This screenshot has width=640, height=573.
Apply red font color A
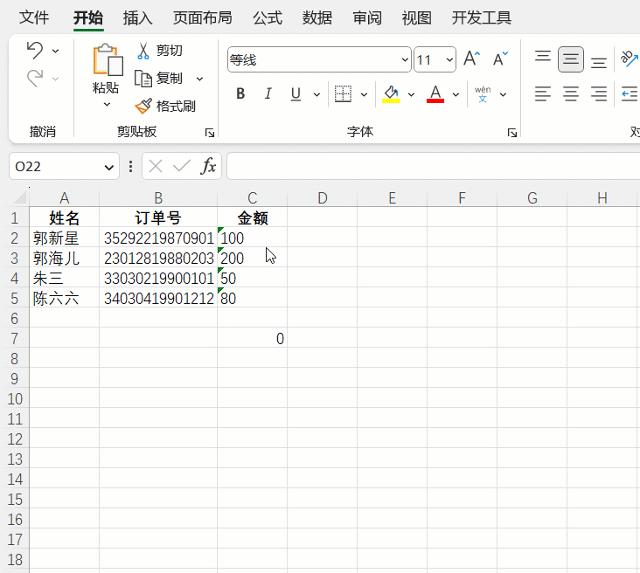tap(436, 94)
